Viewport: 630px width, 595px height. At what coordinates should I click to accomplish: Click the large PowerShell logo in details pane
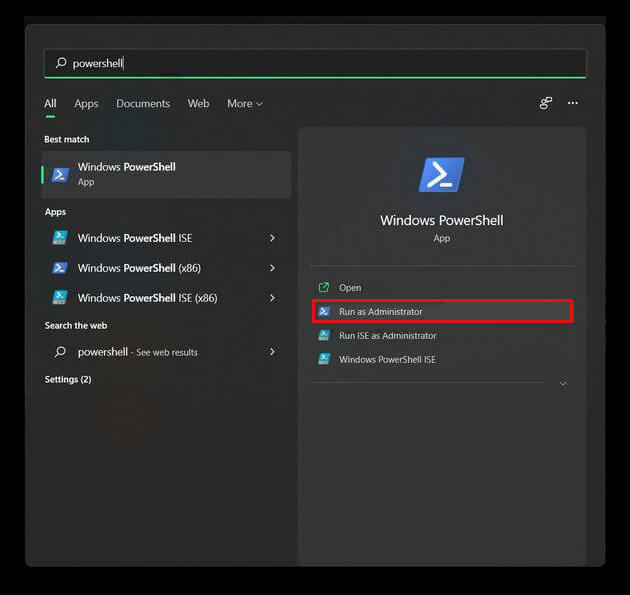[442, 175]
